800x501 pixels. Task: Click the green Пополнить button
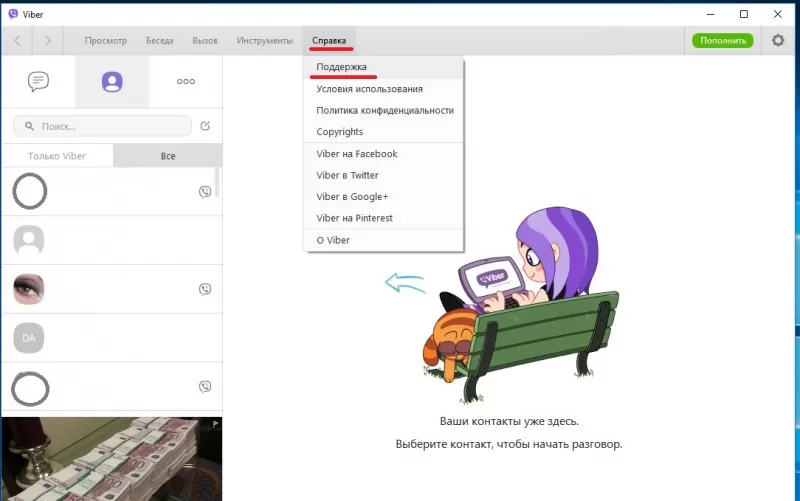[722, 40]
